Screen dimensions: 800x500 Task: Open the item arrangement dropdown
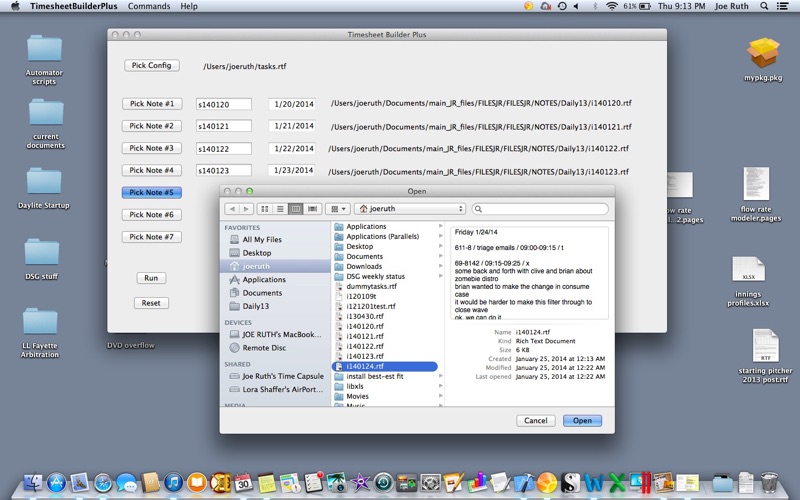coord(338,209)
